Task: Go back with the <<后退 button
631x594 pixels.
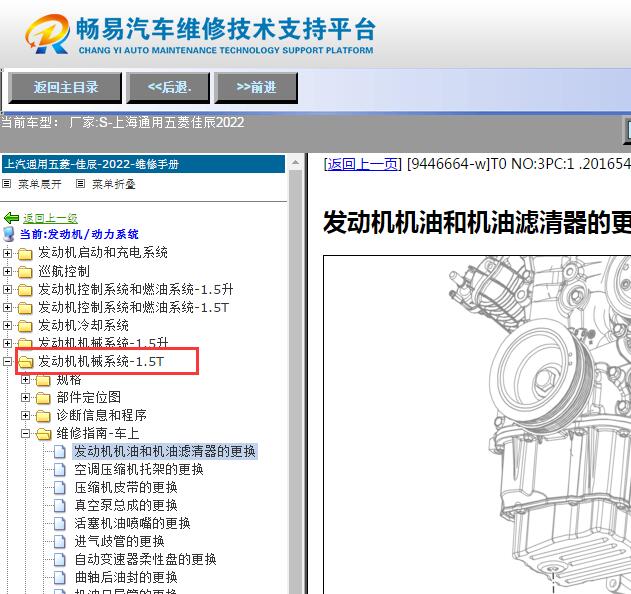Action: coord(168,87)
